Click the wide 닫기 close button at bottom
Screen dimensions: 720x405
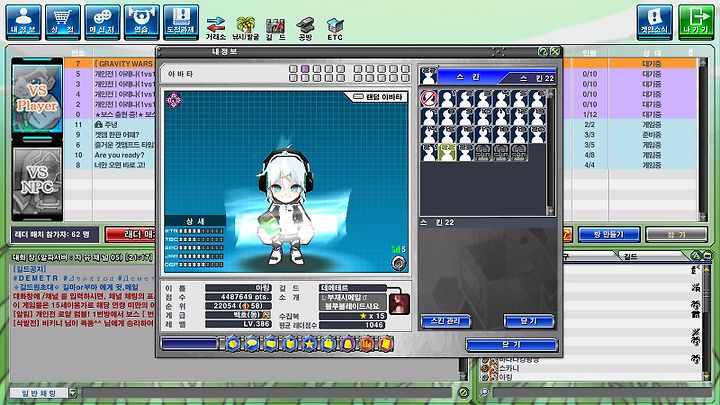coord(512,344)
